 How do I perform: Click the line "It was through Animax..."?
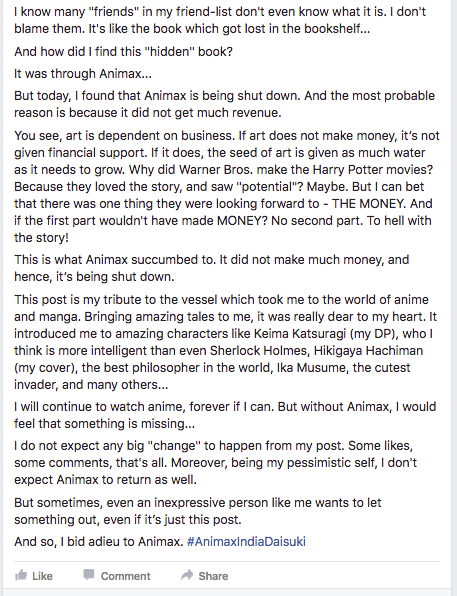(x=83, y=73)
